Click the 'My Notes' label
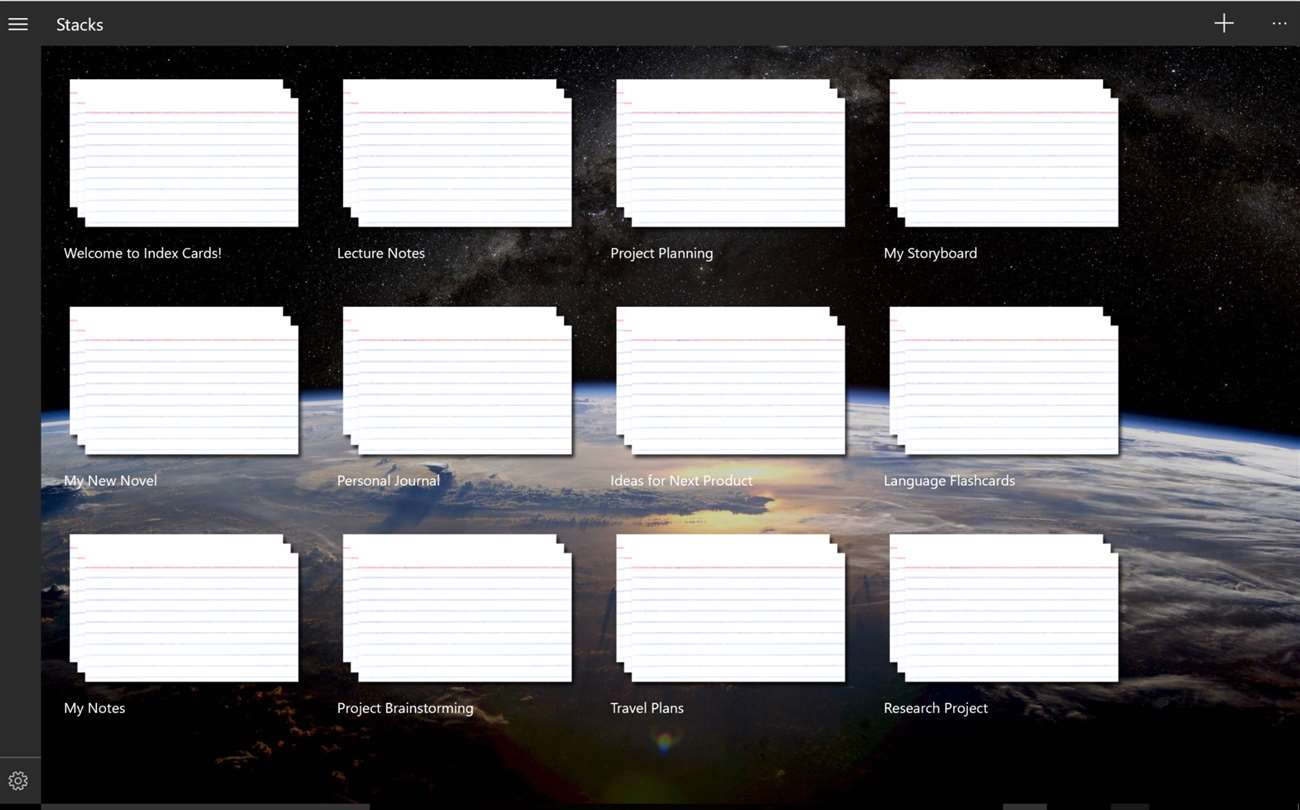 [94, 708]
